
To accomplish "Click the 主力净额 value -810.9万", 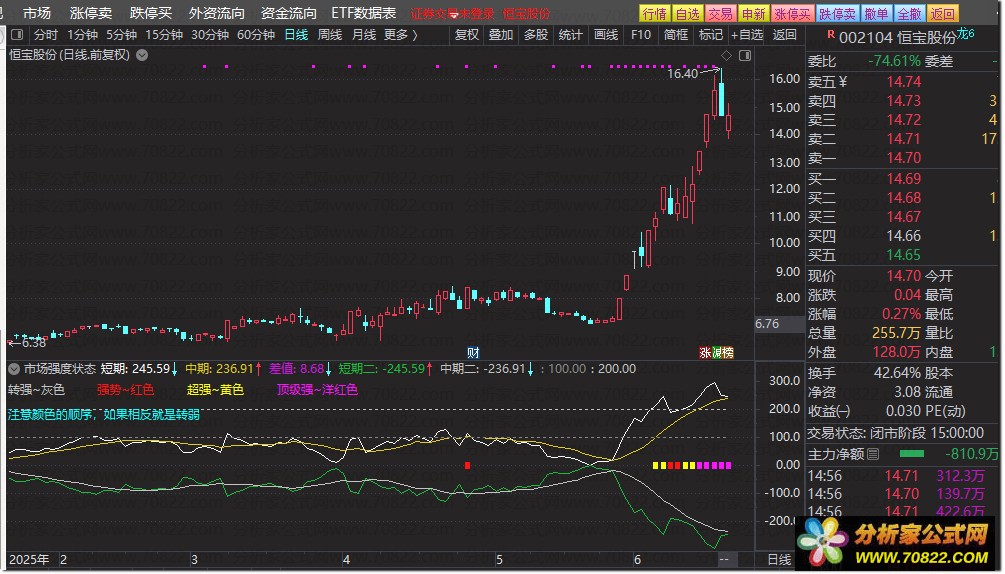I will pyautogui.click(x=972, y=454).
